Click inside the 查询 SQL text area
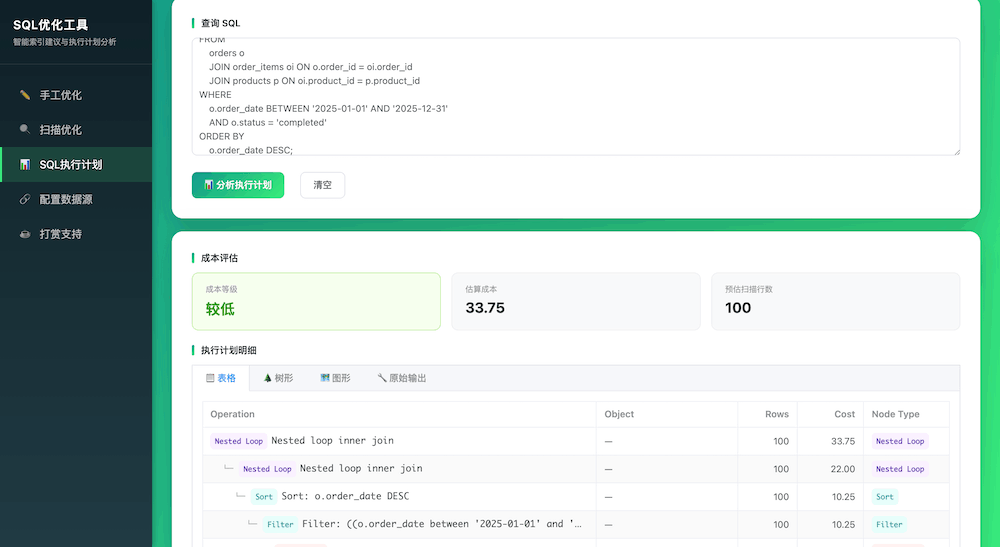1000x547 pixels. click(576, 96)
